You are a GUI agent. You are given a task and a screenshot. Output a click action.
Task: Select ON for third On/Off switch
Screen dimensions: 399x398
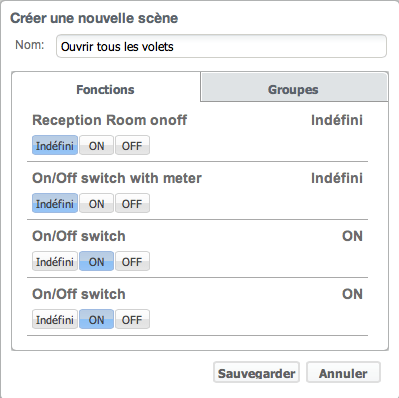pyautogui.click(x=96, y=261)
